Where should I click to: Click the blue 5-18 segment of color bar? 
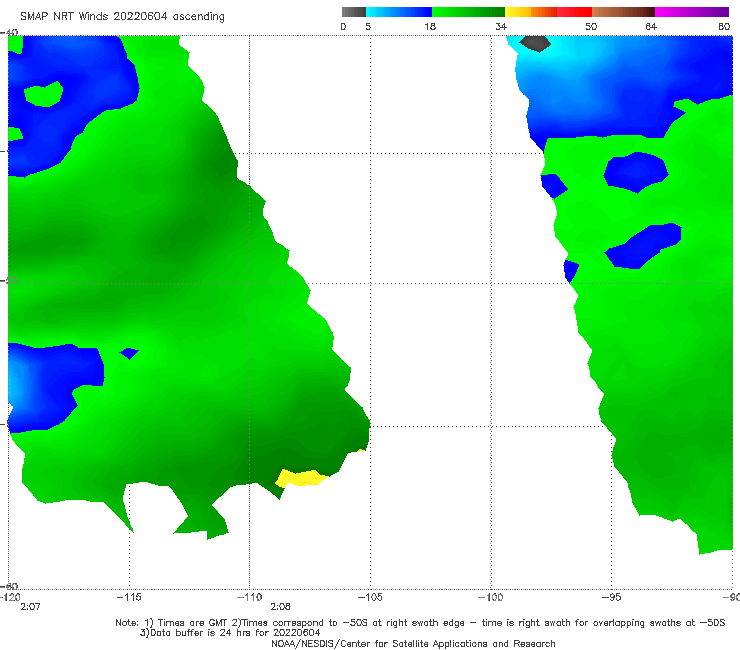[x=399, y=12]
